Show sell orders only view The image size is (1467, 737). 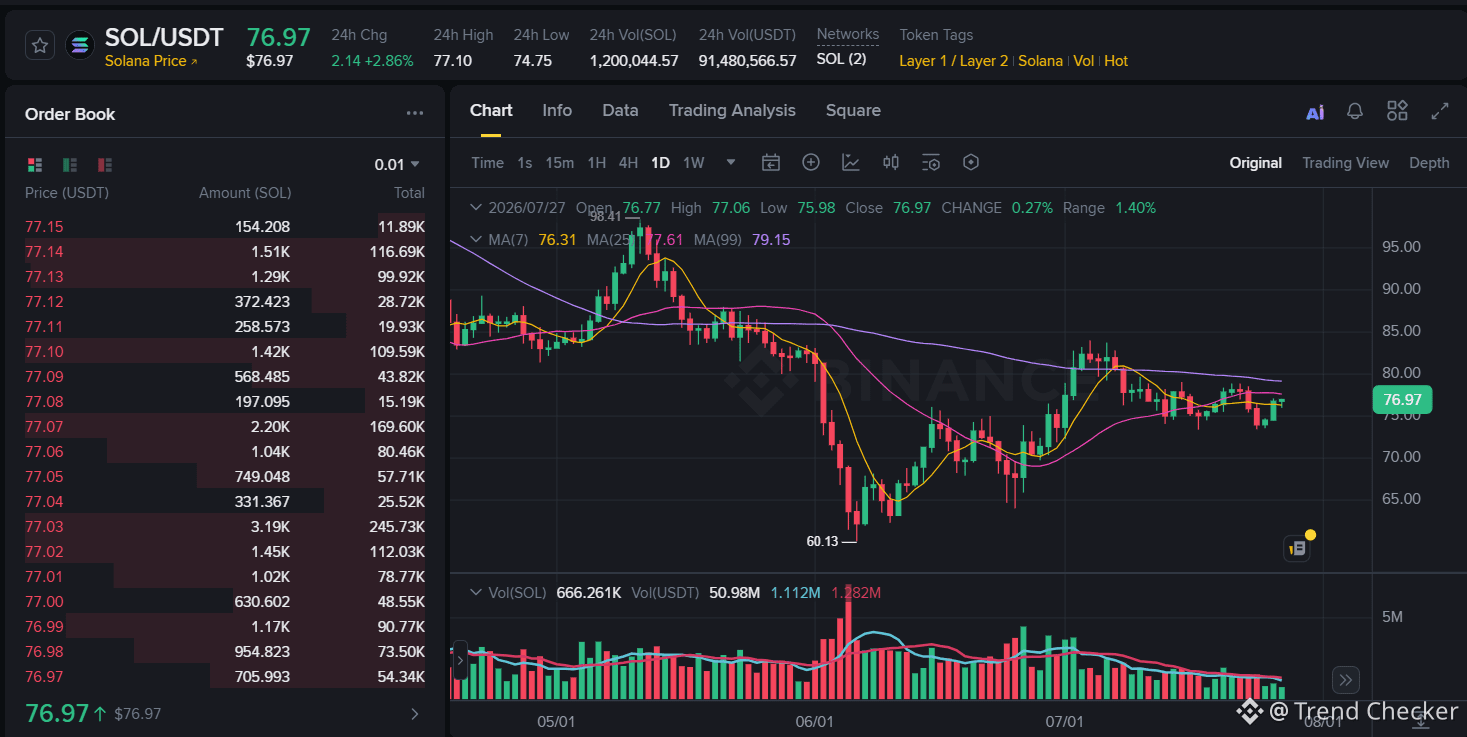[x=105, y=164]
